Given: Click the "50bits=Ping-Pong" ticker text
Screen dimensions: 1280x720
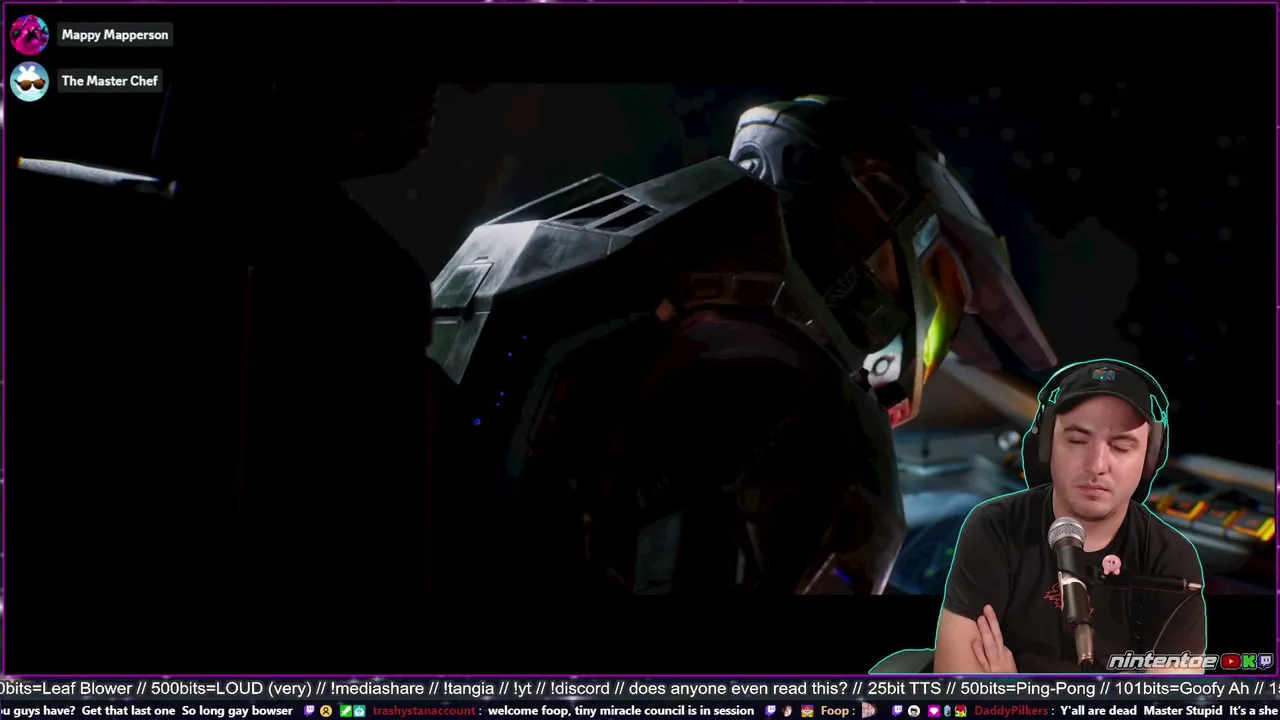Looking at the screenshot, I should (1027, 689).
